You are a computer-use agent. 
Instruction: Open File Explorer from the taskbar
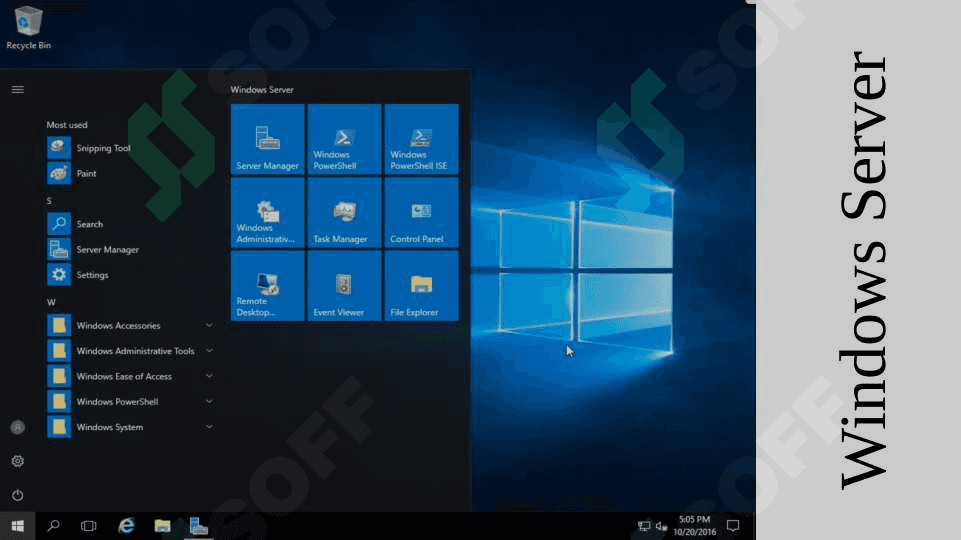coord(162,526)
